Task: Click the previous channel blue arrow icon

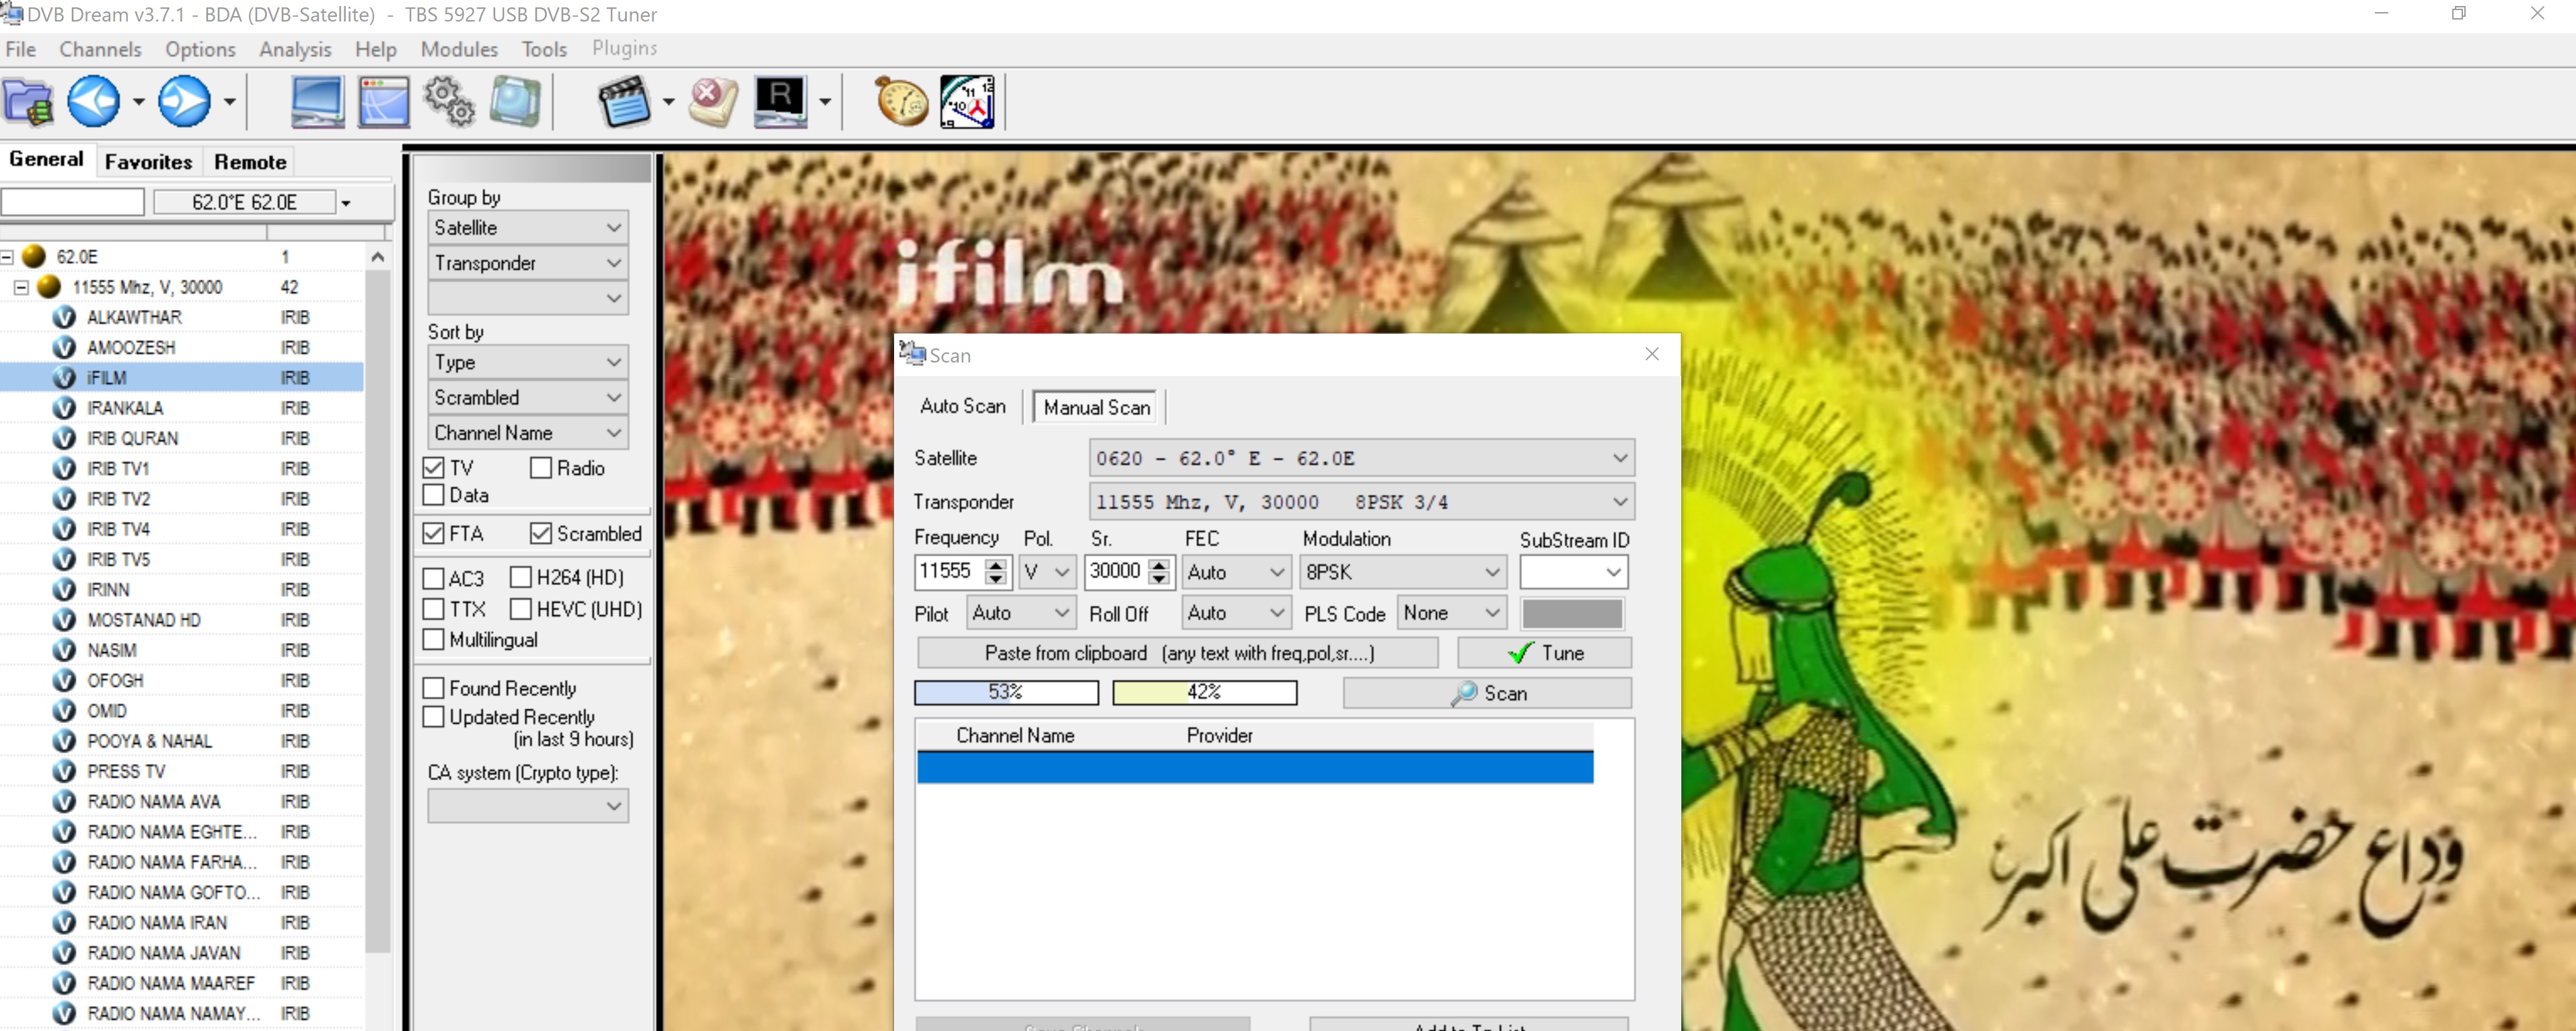Action: tap(93, 101)
